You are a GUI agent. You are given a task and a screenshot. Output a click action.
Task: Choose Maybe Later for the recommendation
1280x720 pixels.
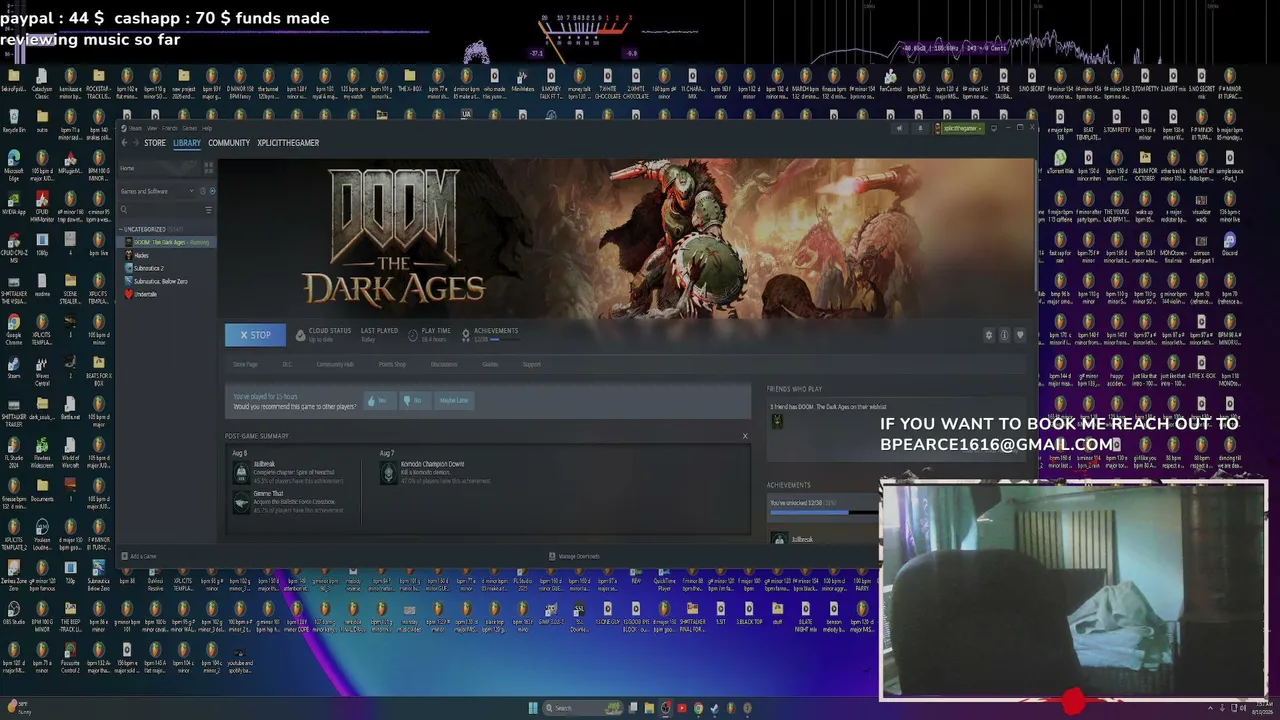pyautogui.click(x=453, y=400)
